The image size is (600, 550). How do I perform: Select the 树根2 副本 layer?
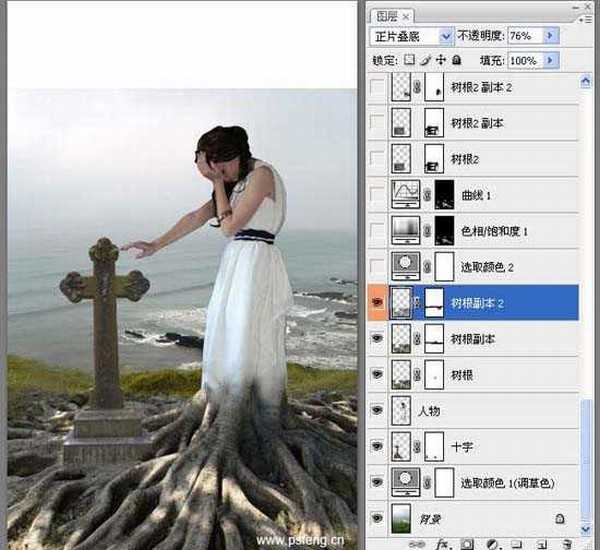477,123
